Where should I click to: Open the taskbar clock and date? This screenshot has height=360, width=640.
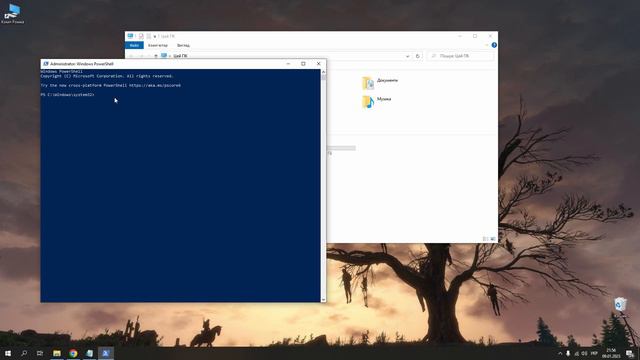coord(611,353)
